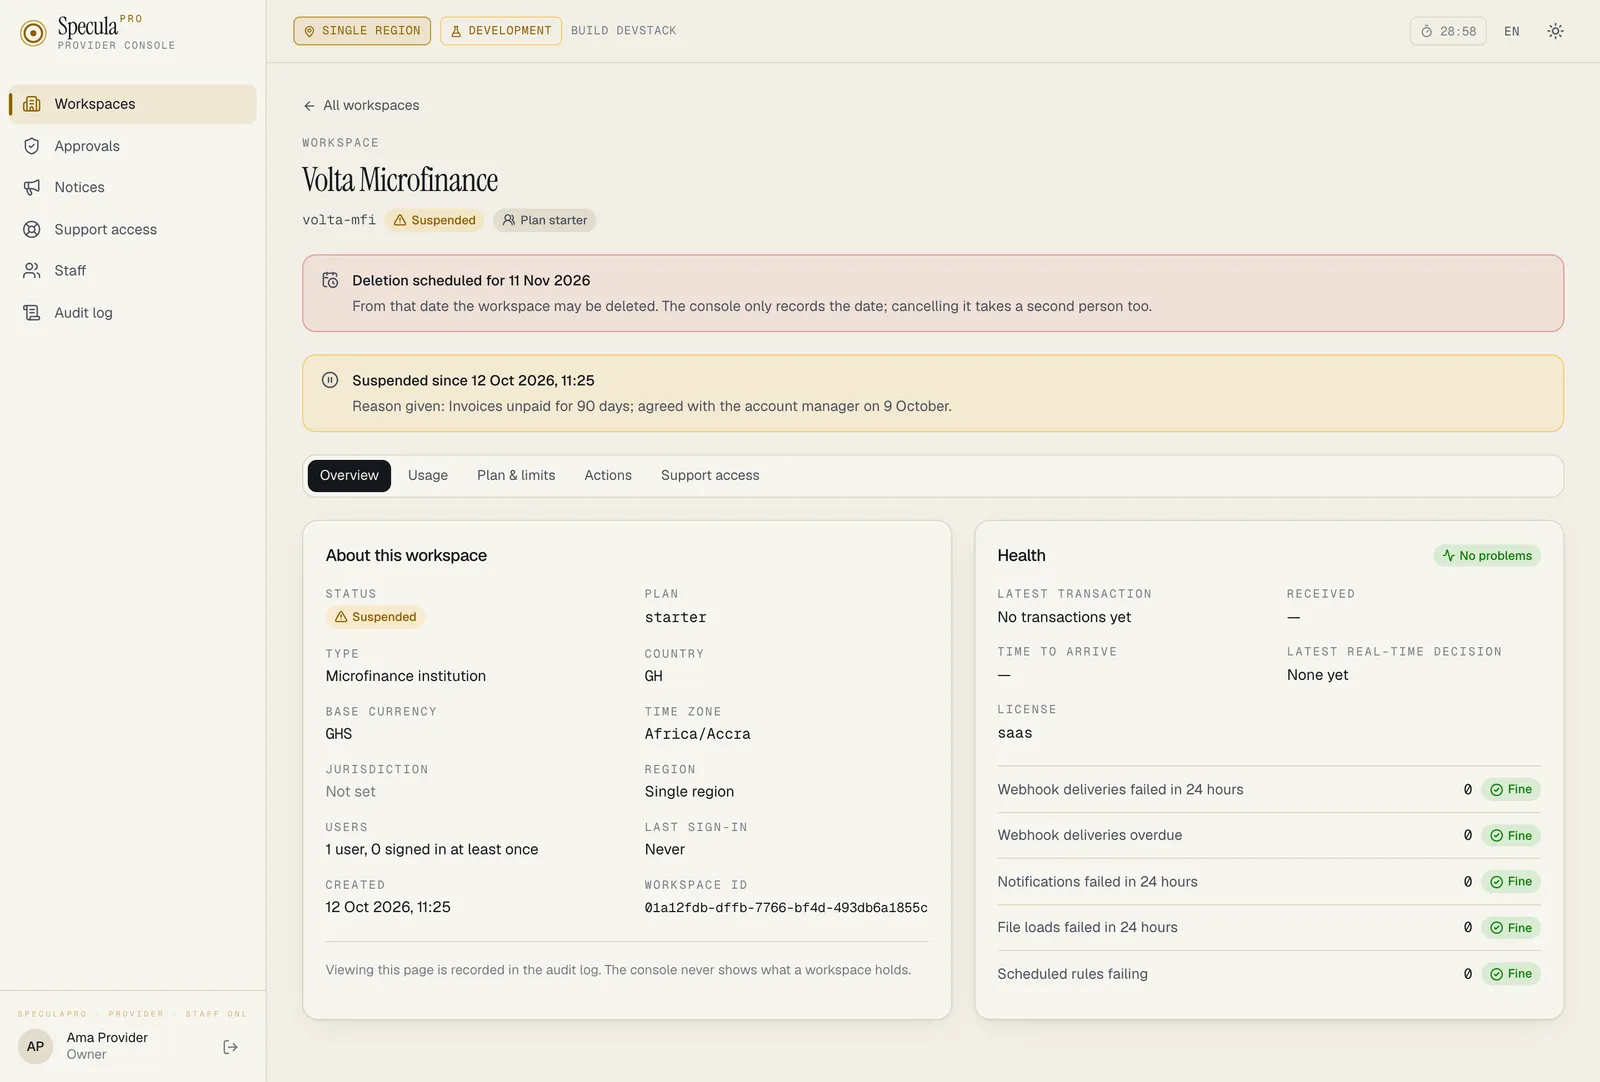This screenshot has height=1082, width=1600.
Task: Click the Notices megaphone icon
Action: (x=32, y=187)
